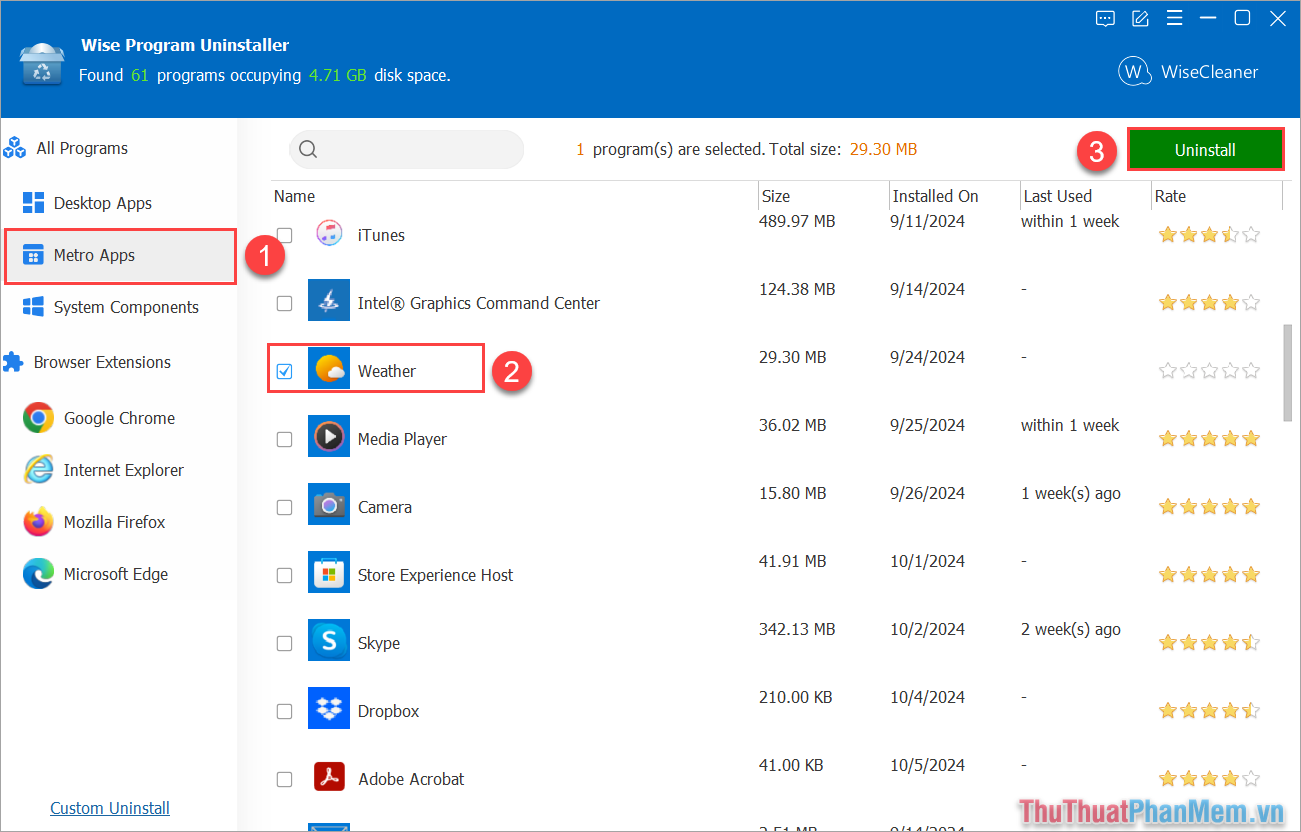Viewport: 1301px width, 832px height.
Task: Click the green Uninstall button
Action: click(1205, 149)
